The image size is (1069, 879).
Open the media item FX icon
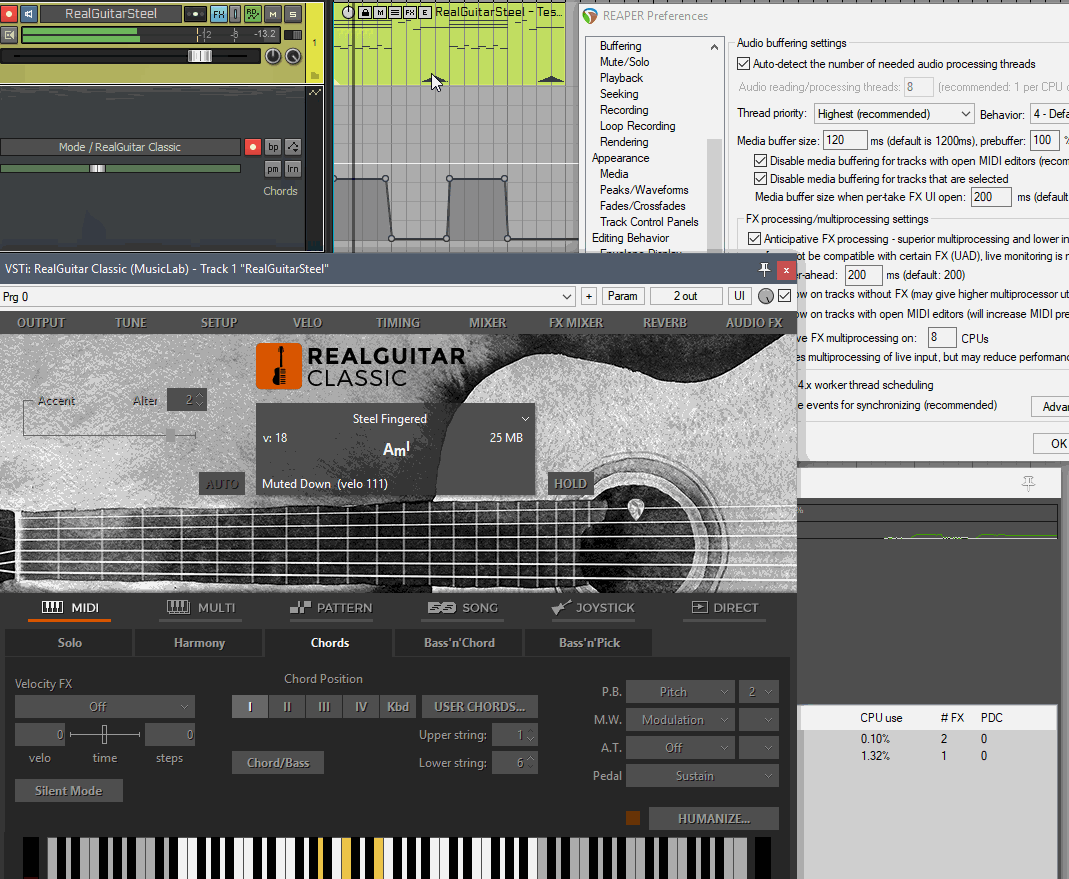tap(410, 12)
